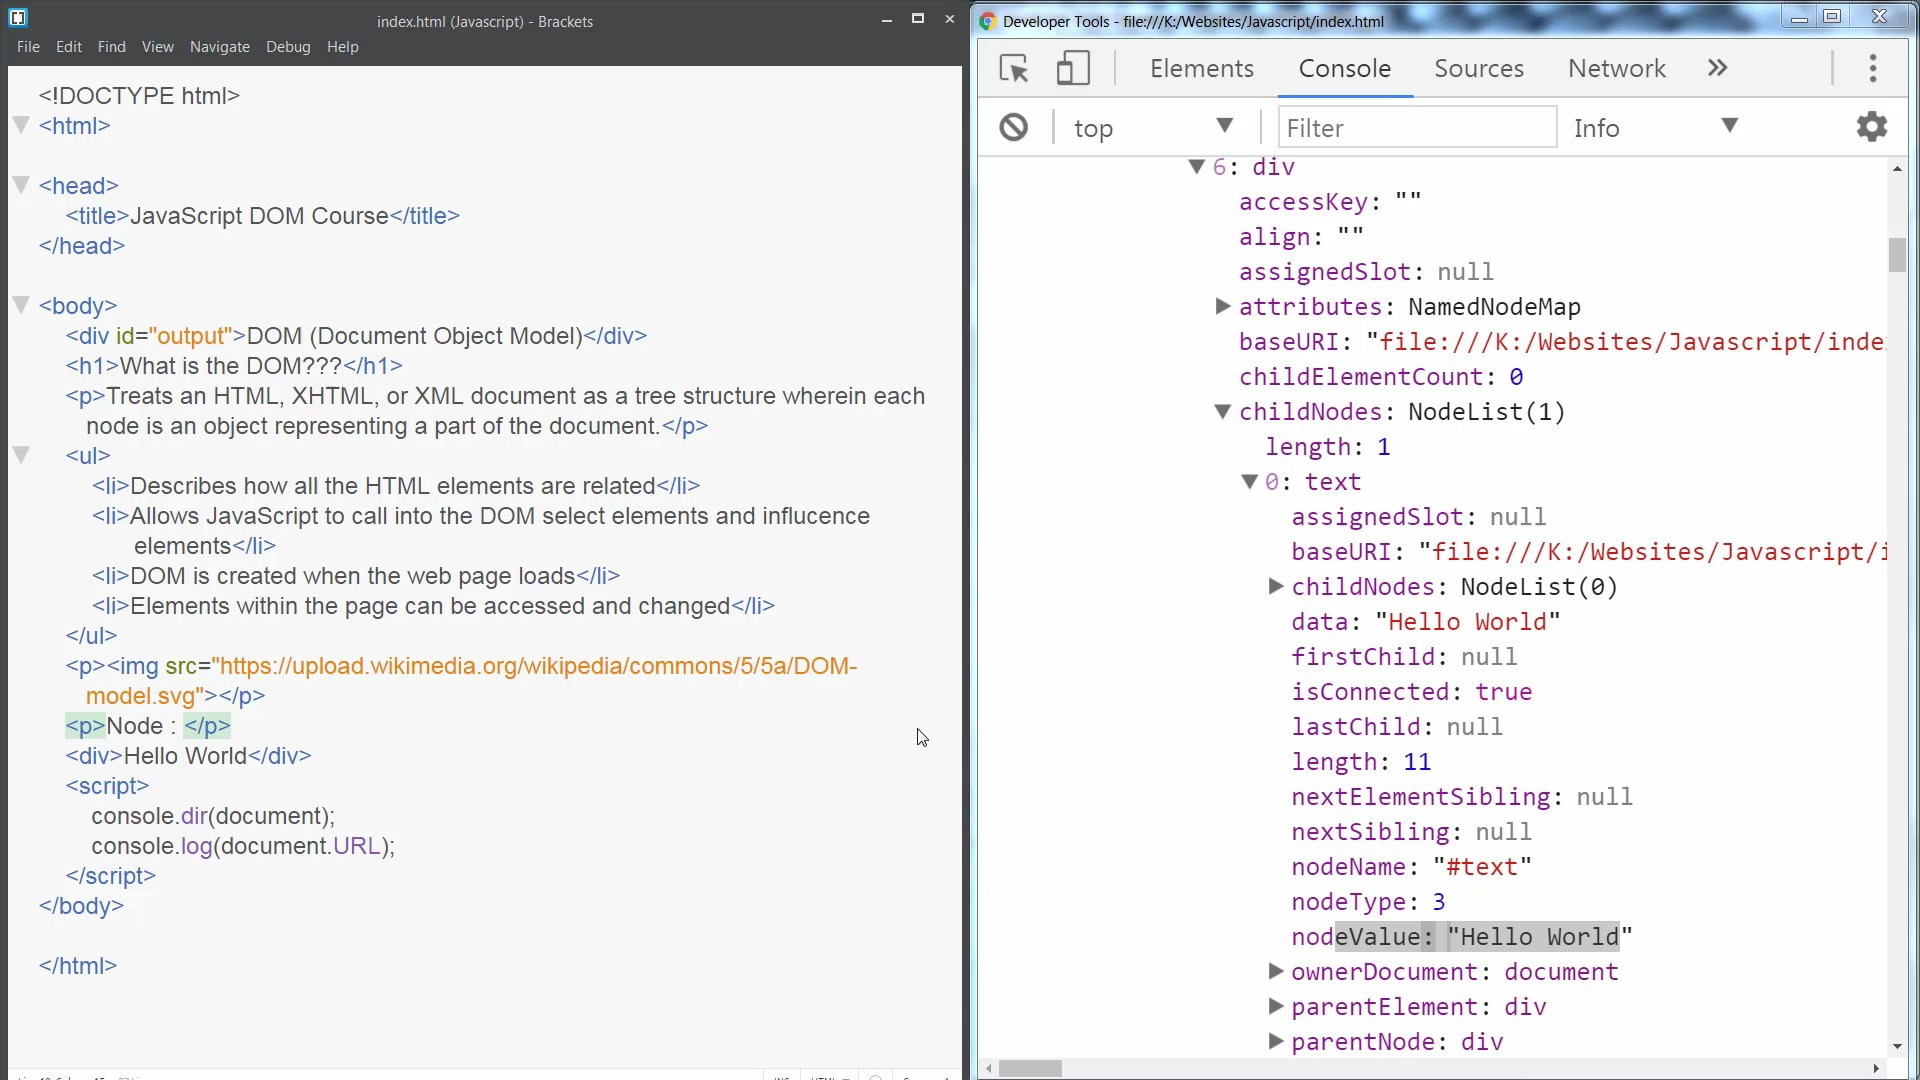Expand the attributes NamedNodeMap entry

1222,306
